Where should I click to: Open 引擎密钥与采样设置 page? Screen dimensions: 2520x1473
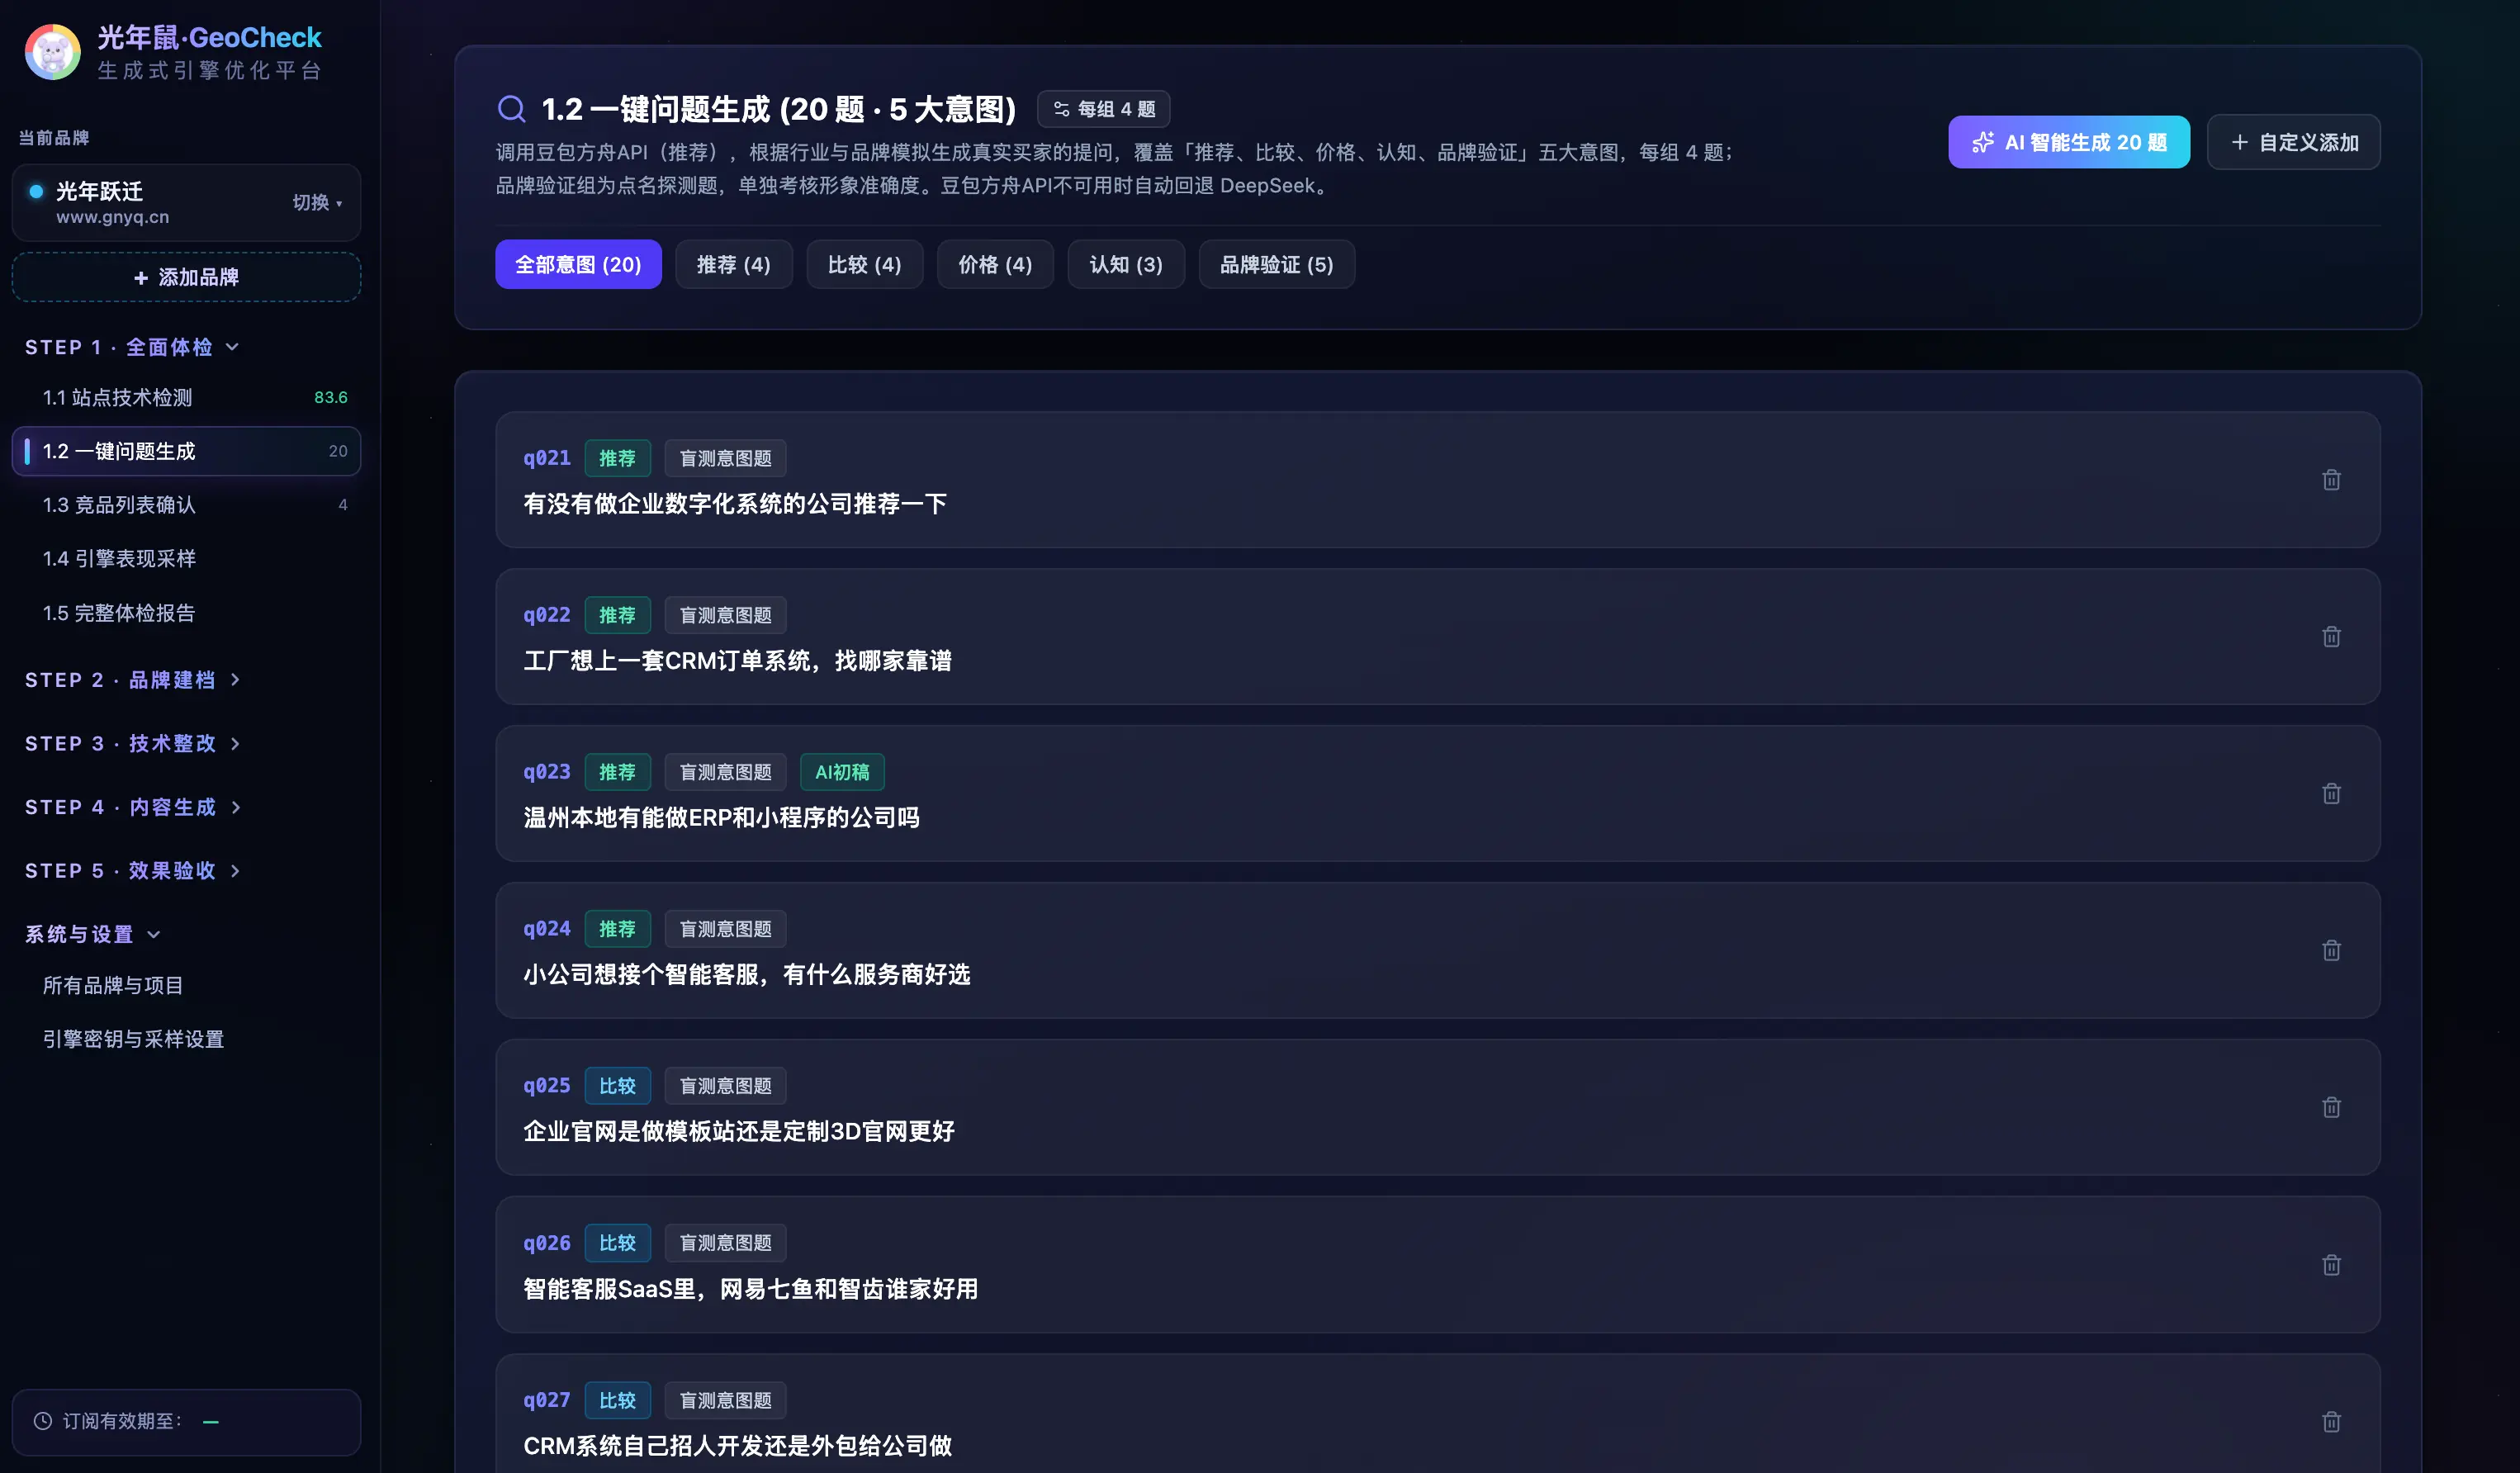[x=186, y=1039]
